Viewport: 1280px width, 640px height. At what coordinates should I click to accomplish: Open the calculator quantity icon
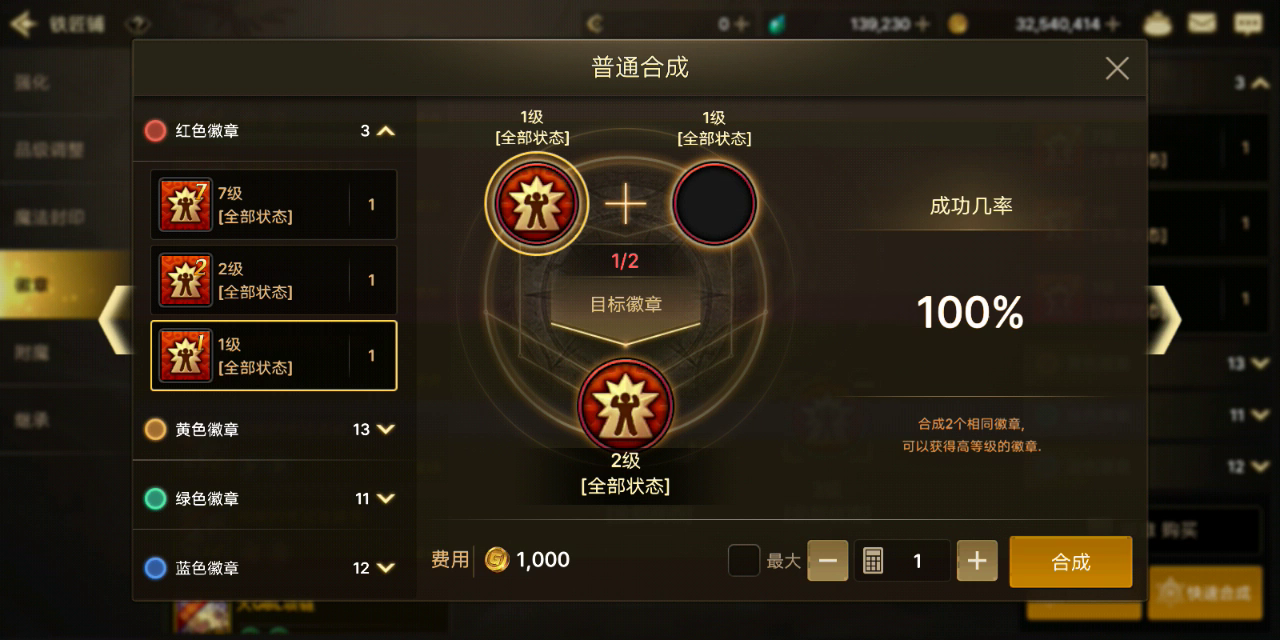[873, 561]
